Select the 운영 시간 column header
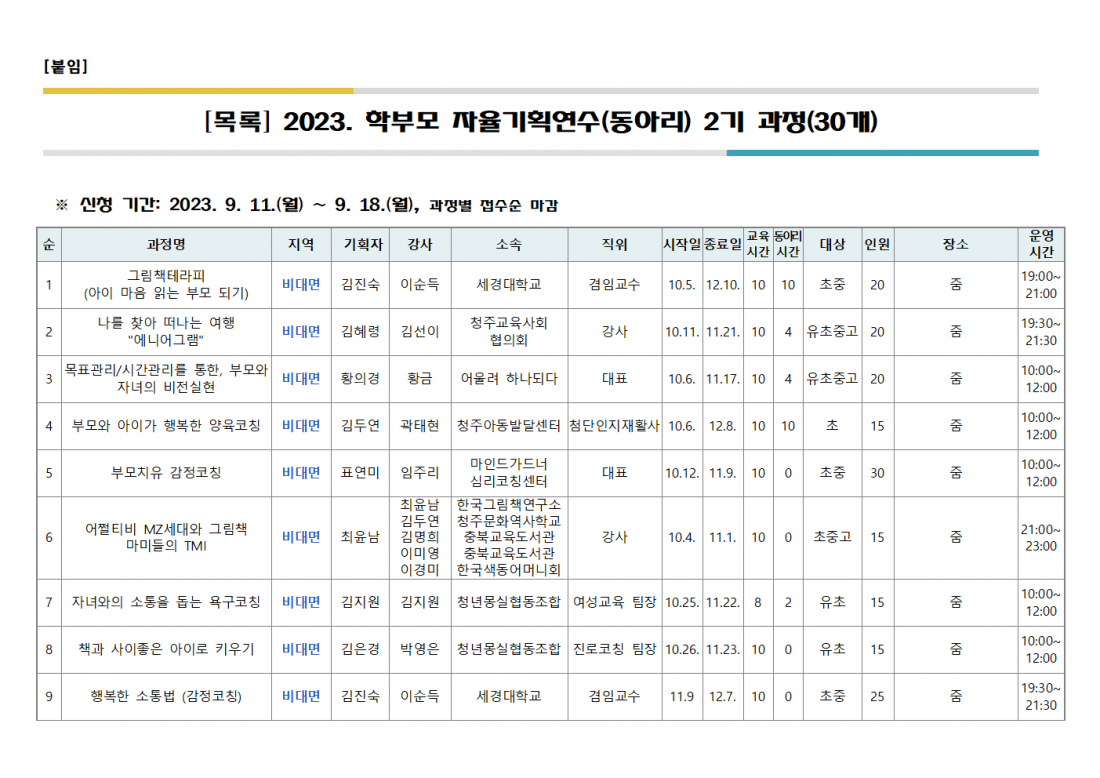The height and width of the screenshot is (778, 1100). (1041, 244)
